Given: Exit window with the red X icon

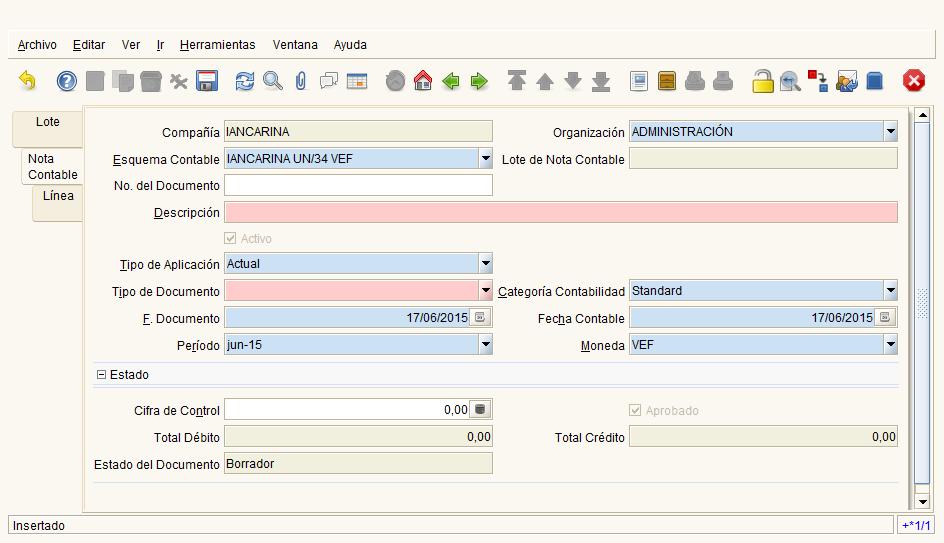Looking at the screenshot, I should (914, 81).
